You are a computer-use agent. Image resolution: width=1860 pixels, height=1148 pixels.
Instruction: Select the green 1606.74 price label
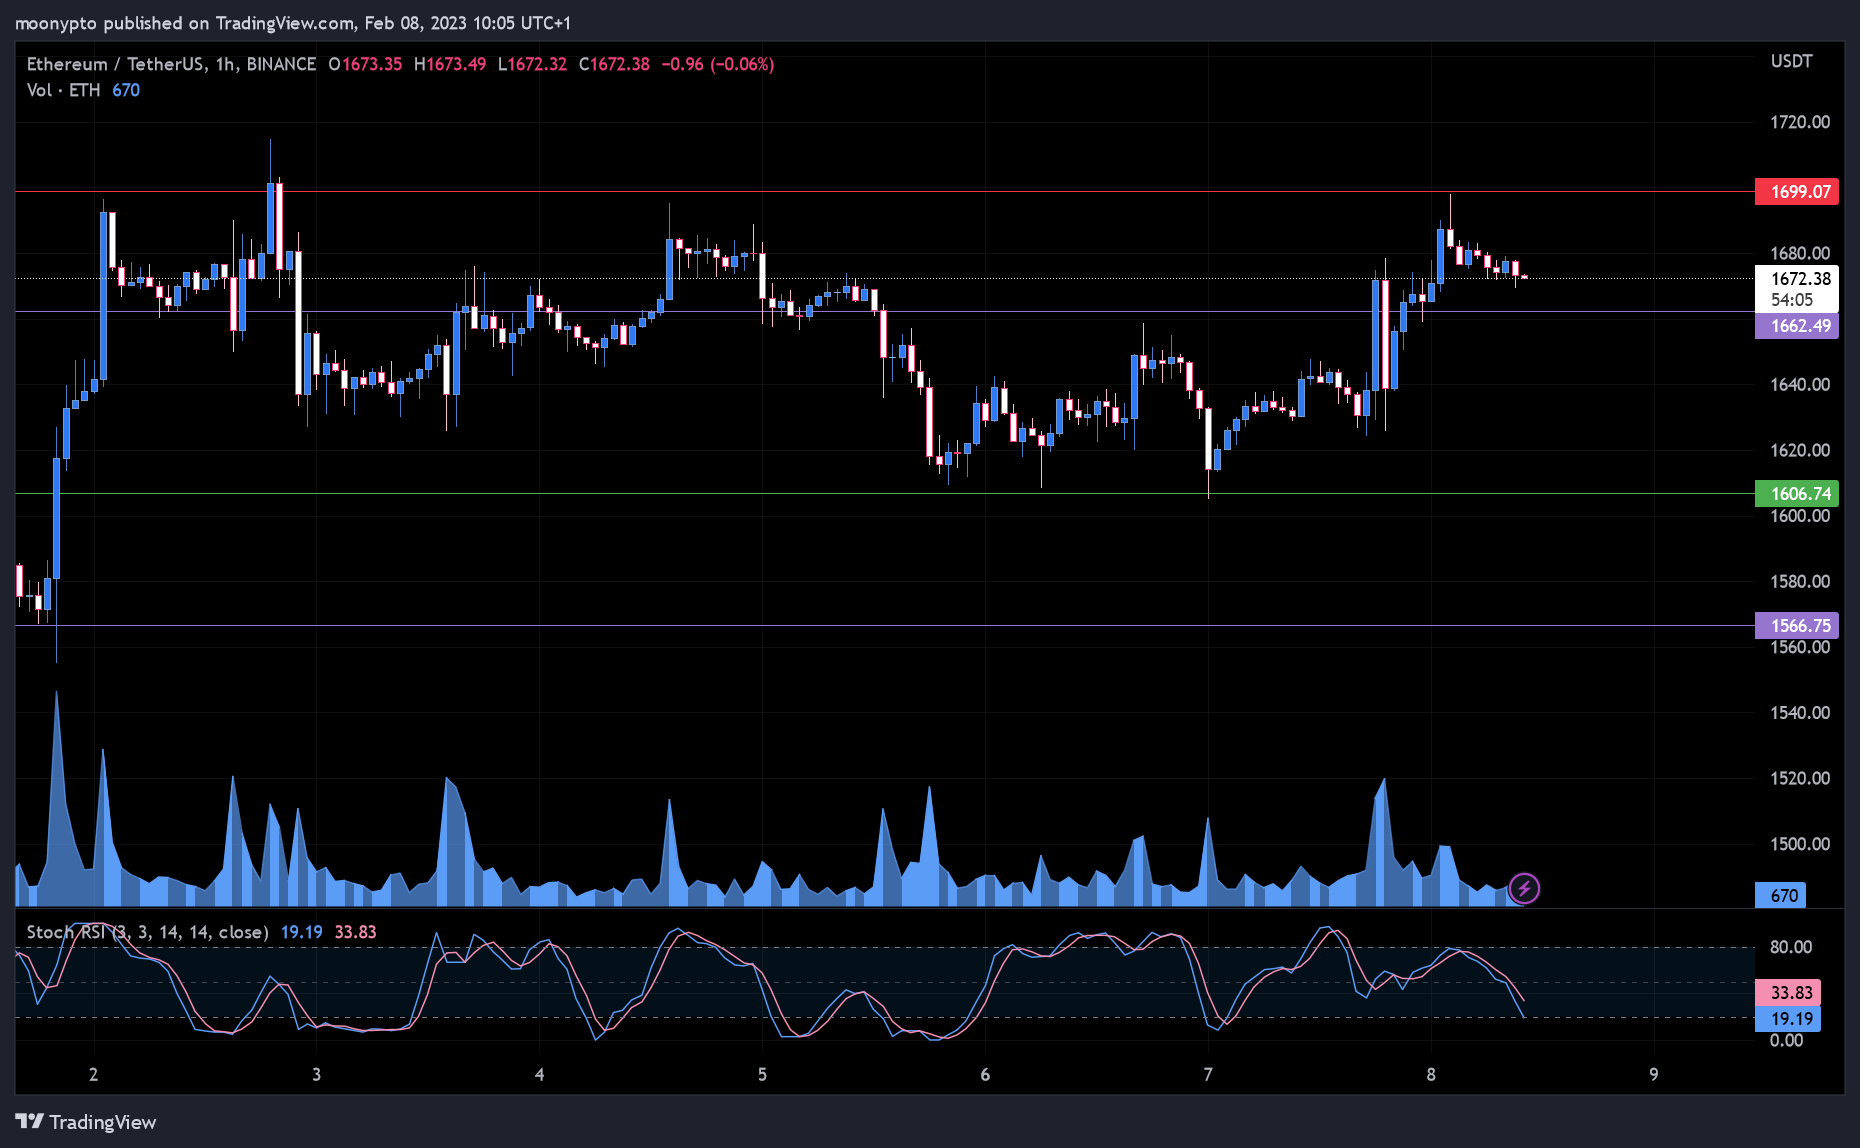(1797, 494)
